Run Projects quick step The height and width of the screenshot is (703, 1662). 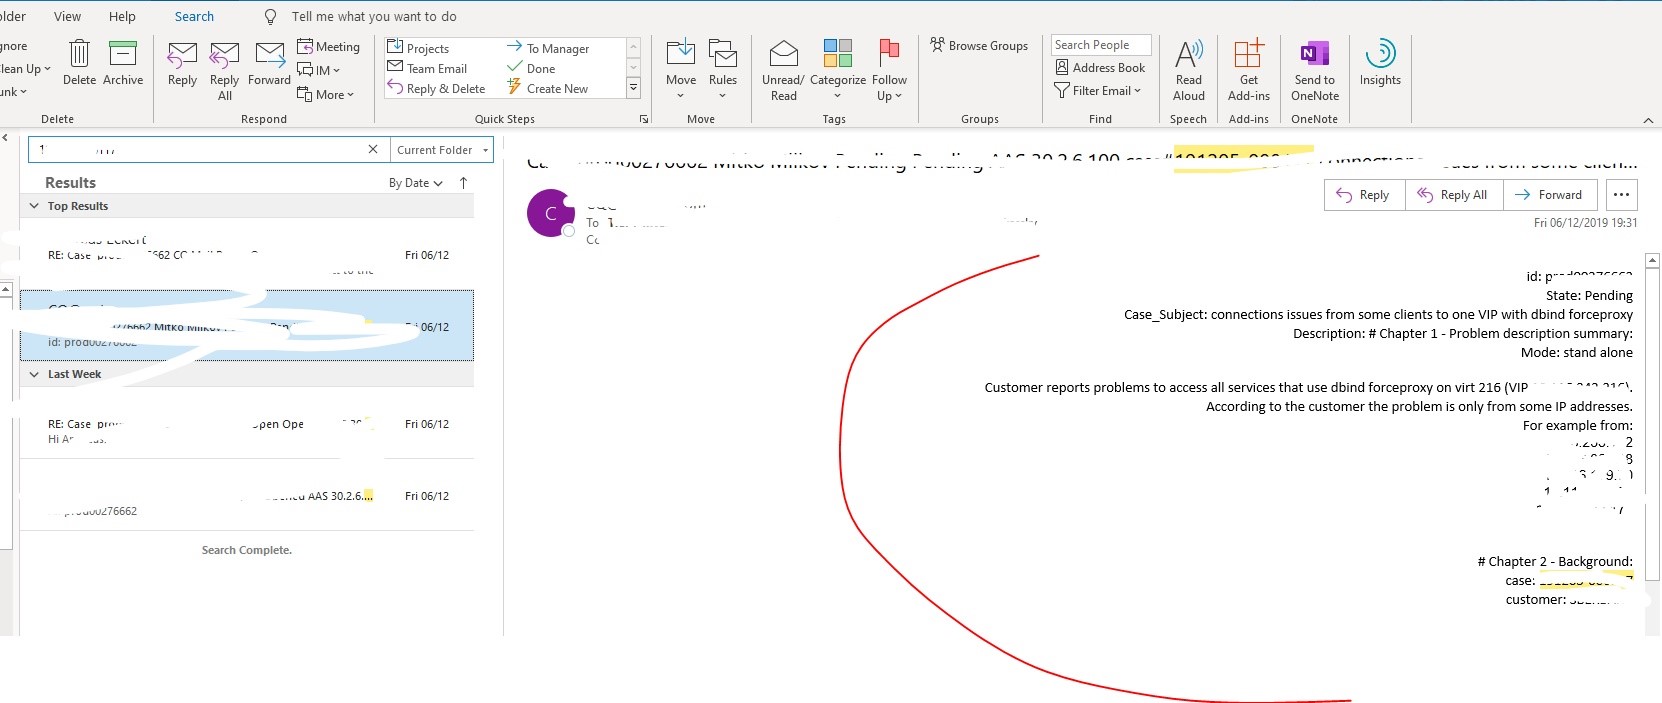pos(418,48)
